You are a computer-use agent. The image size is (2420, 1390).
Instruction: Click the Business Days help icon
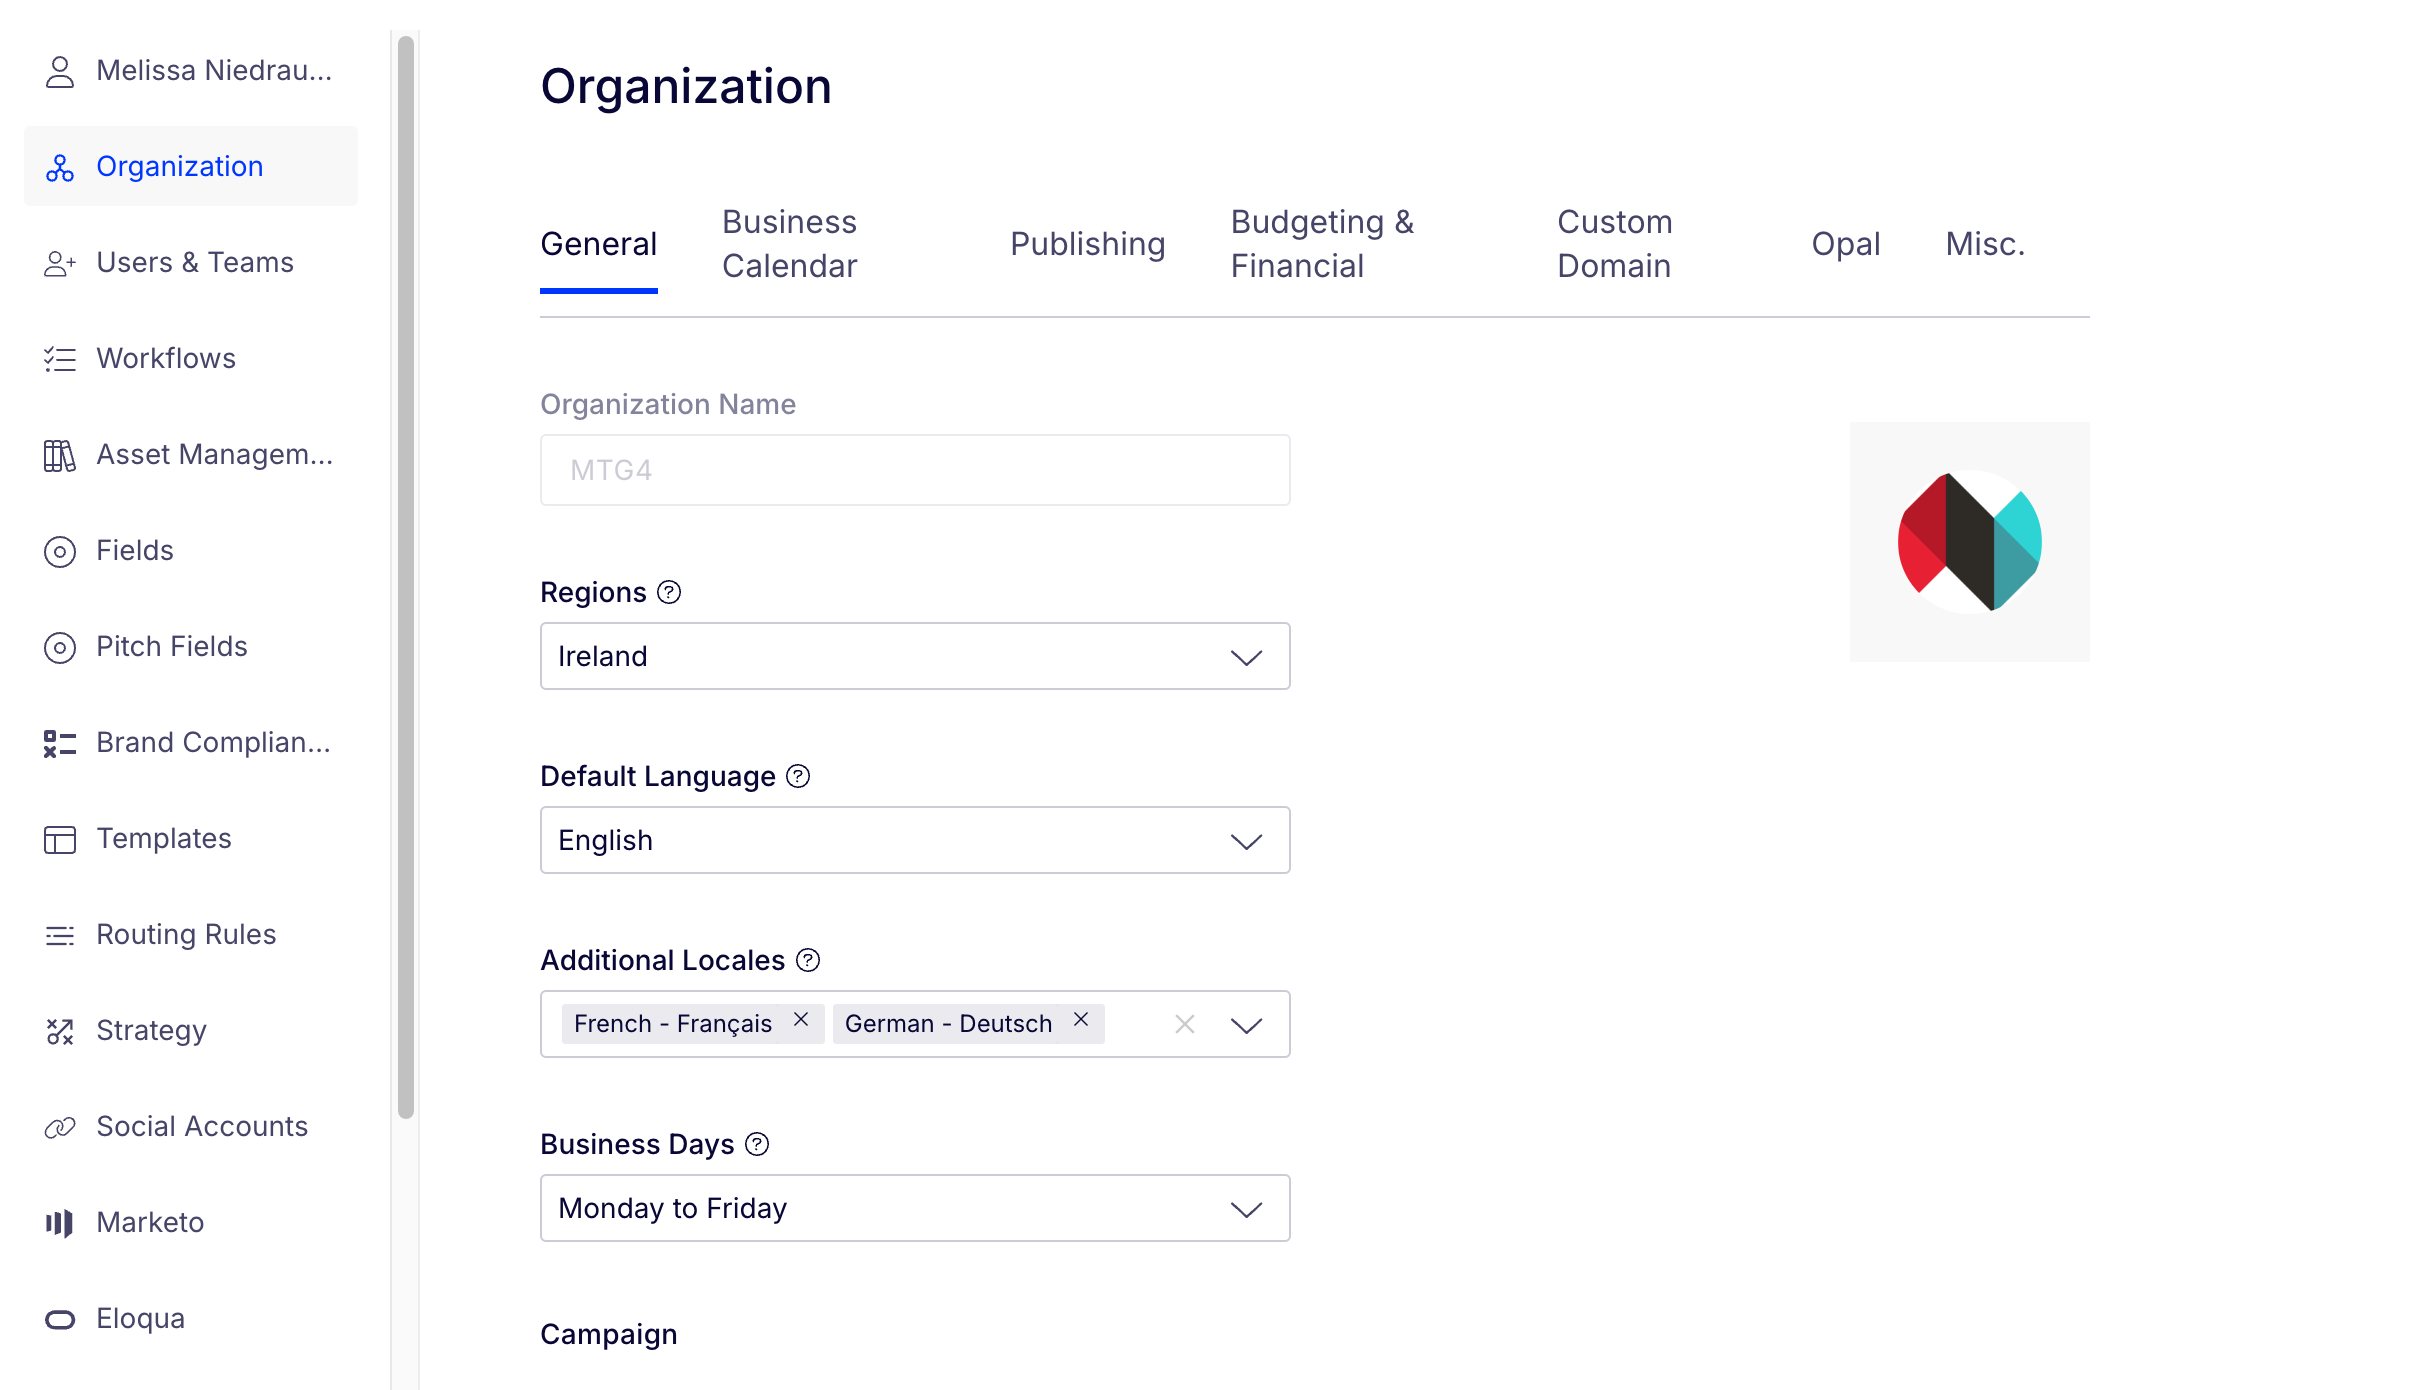coord(757,1144)
